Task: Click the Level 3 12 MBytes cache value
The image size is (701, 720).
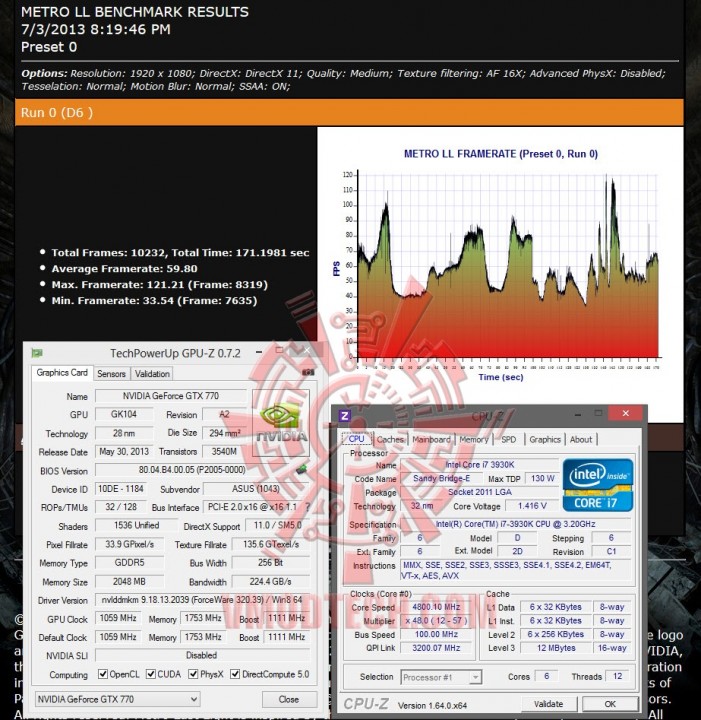Action: (x=556, y=648)
